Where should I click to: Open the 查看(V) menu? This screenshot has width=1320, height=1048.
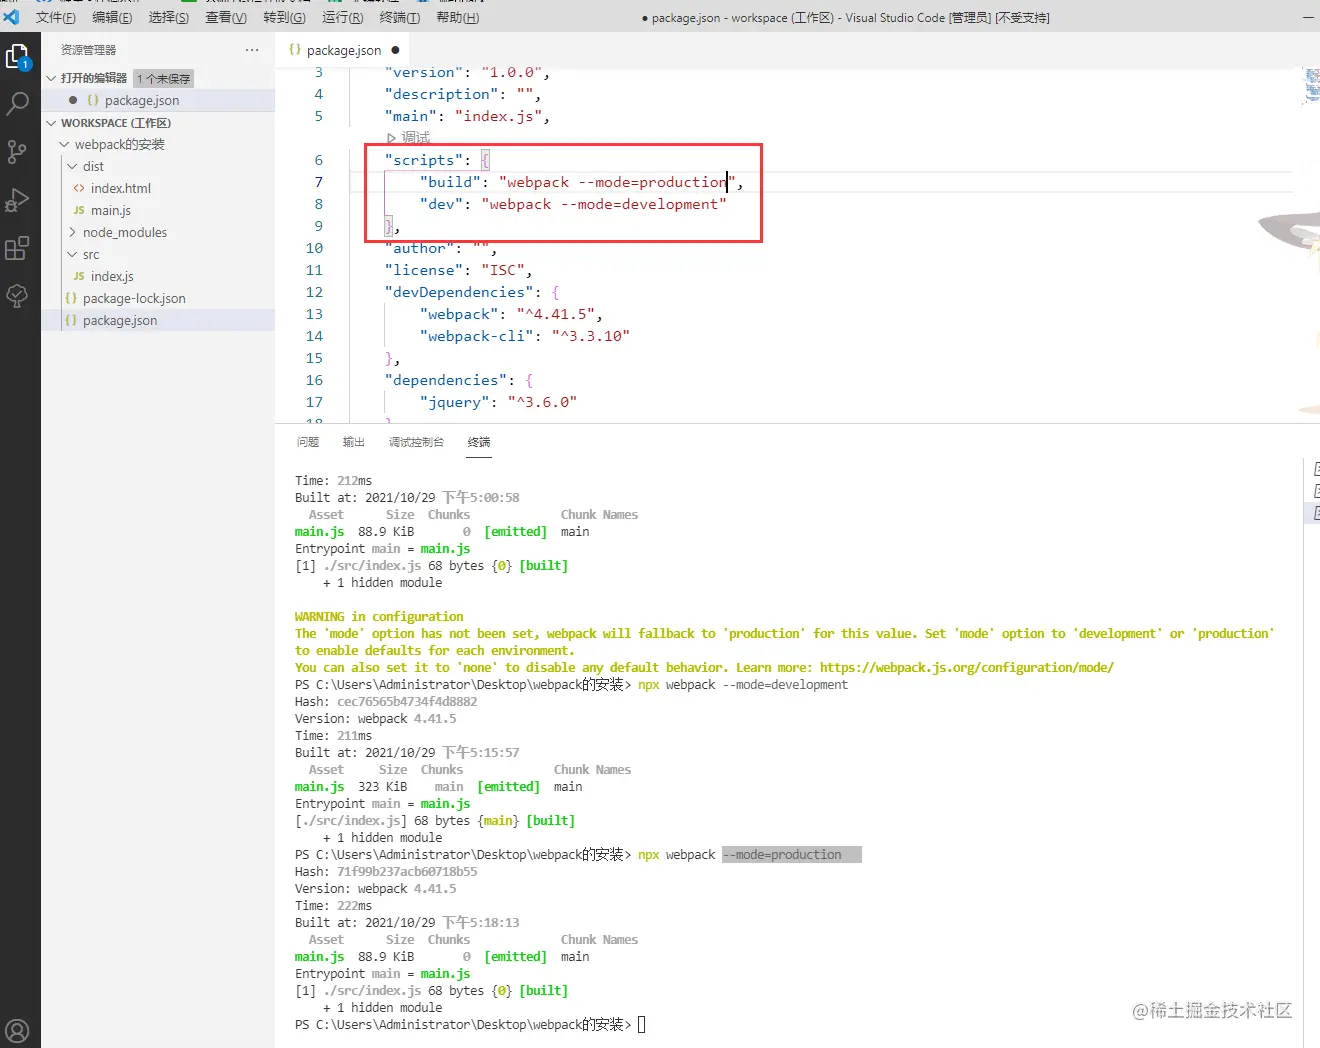pos(226,17)
